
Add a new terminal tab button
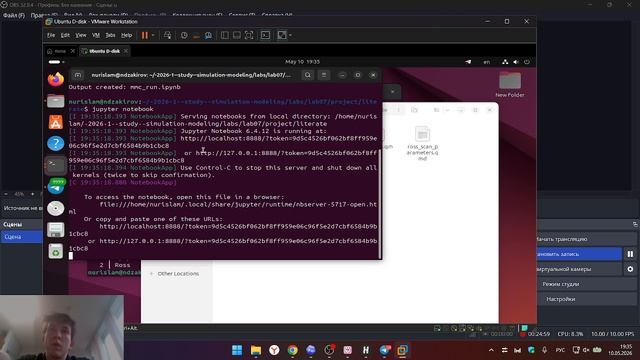(78, 75)
